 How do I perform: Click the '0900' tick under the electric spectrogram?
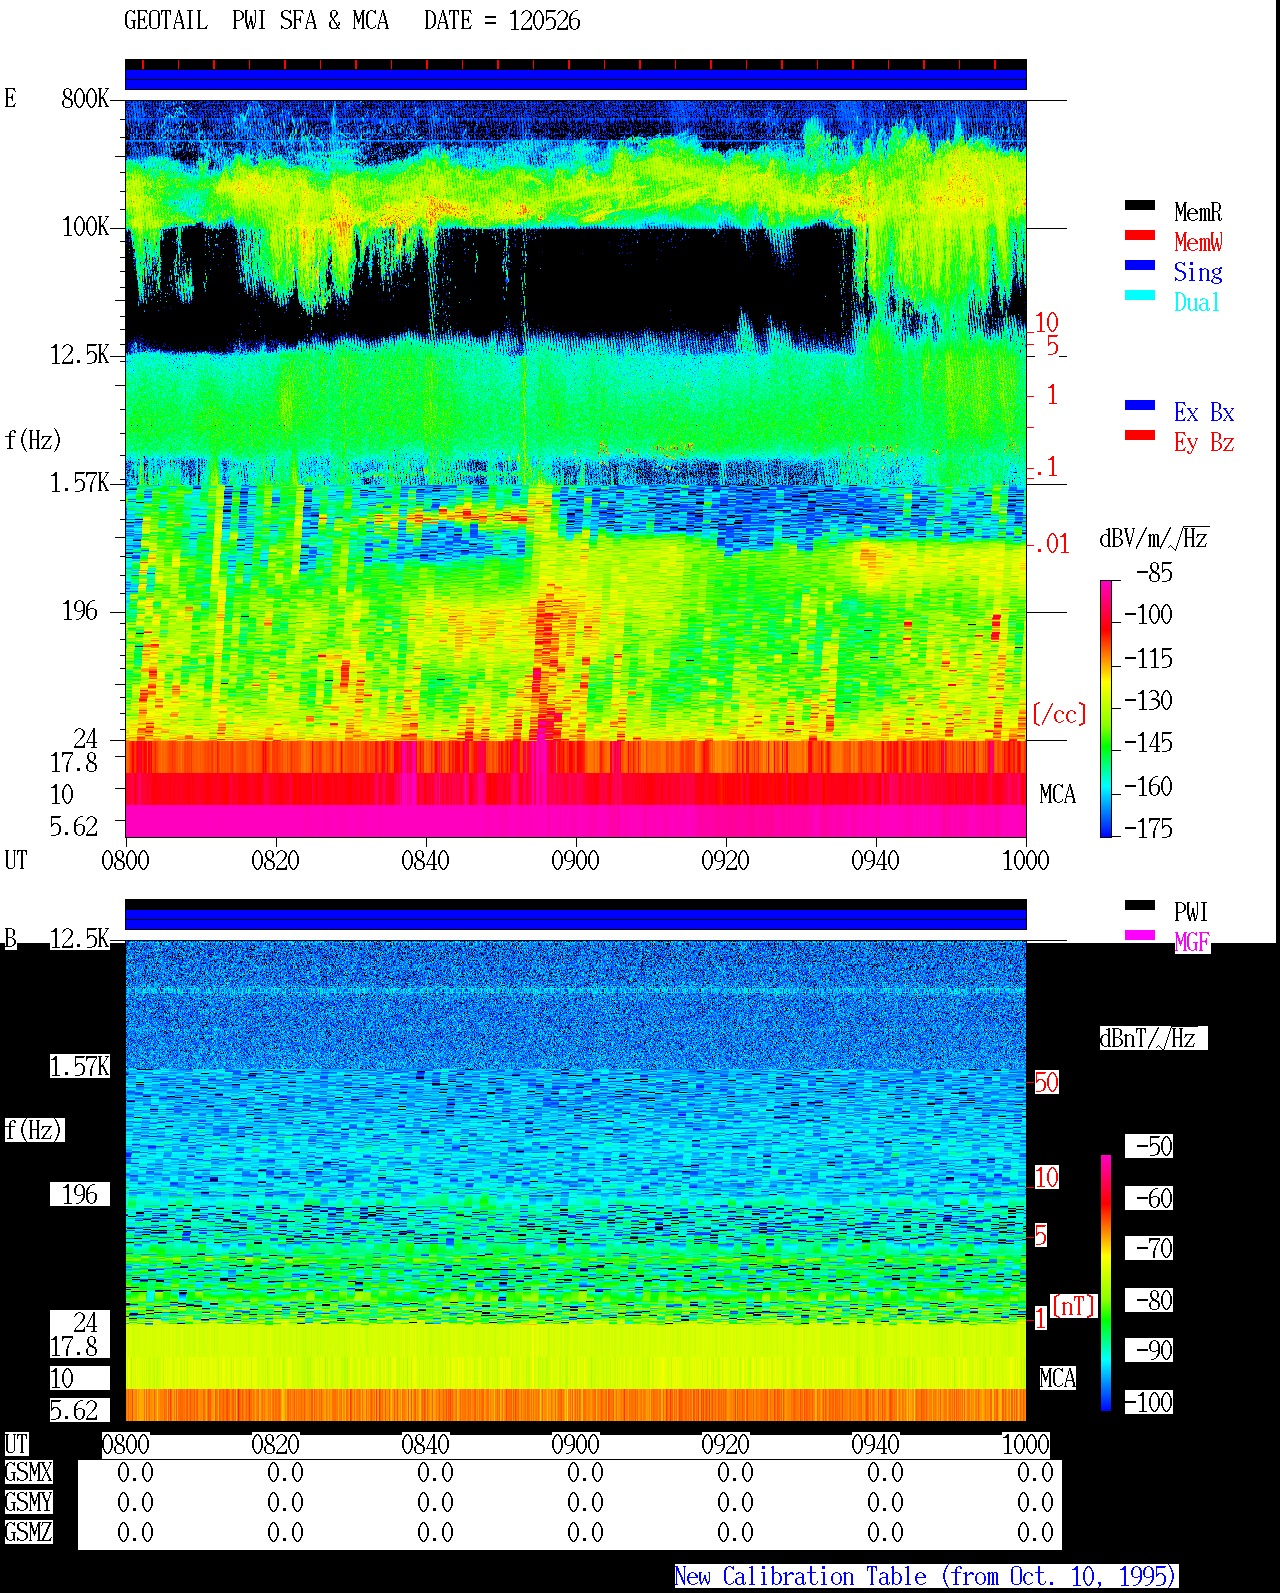click(575, 860)
